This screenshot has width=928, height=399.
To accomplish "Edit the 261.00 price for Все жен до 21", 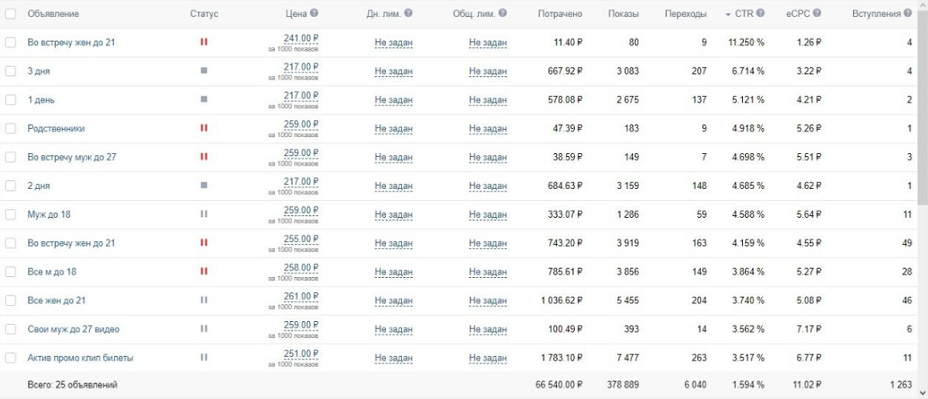I will [x=301, y=297].
